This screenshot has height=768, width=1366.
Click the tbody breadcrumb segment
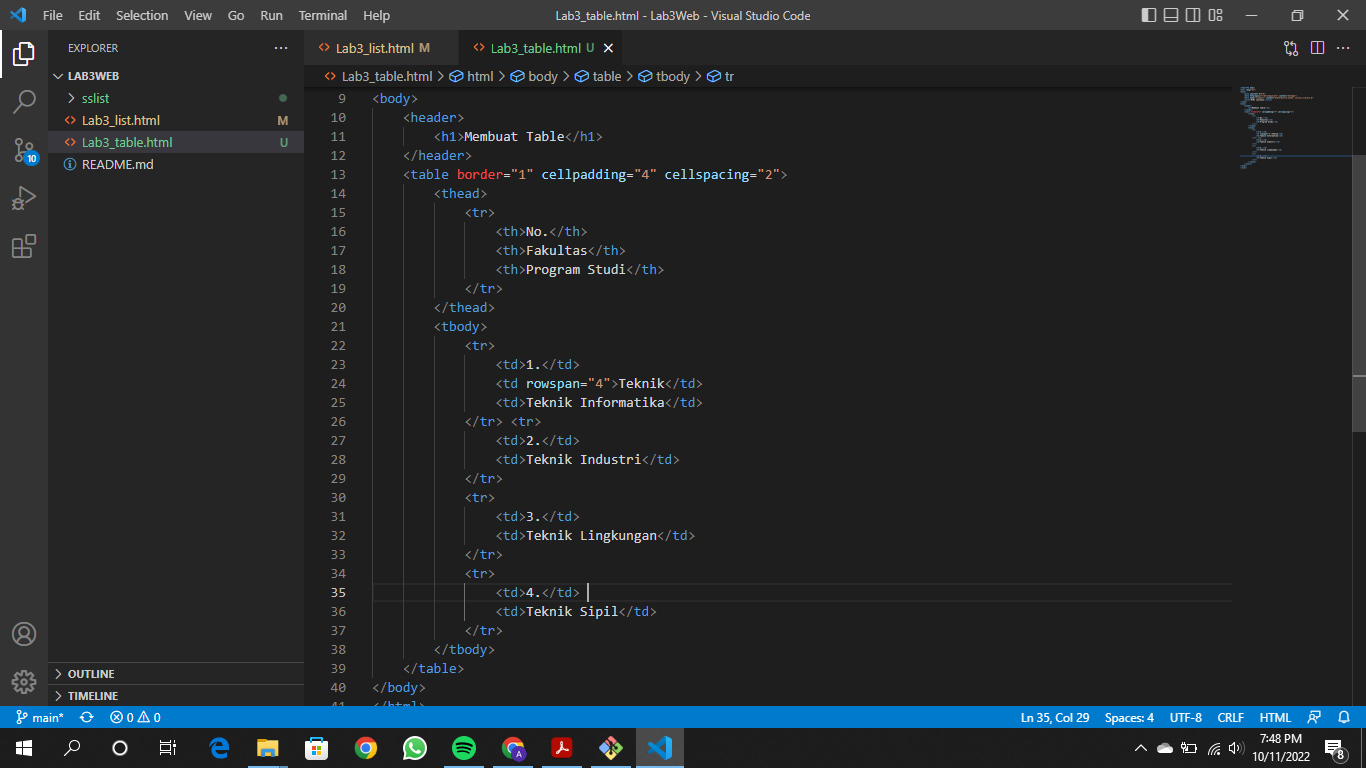coord(664,76)
